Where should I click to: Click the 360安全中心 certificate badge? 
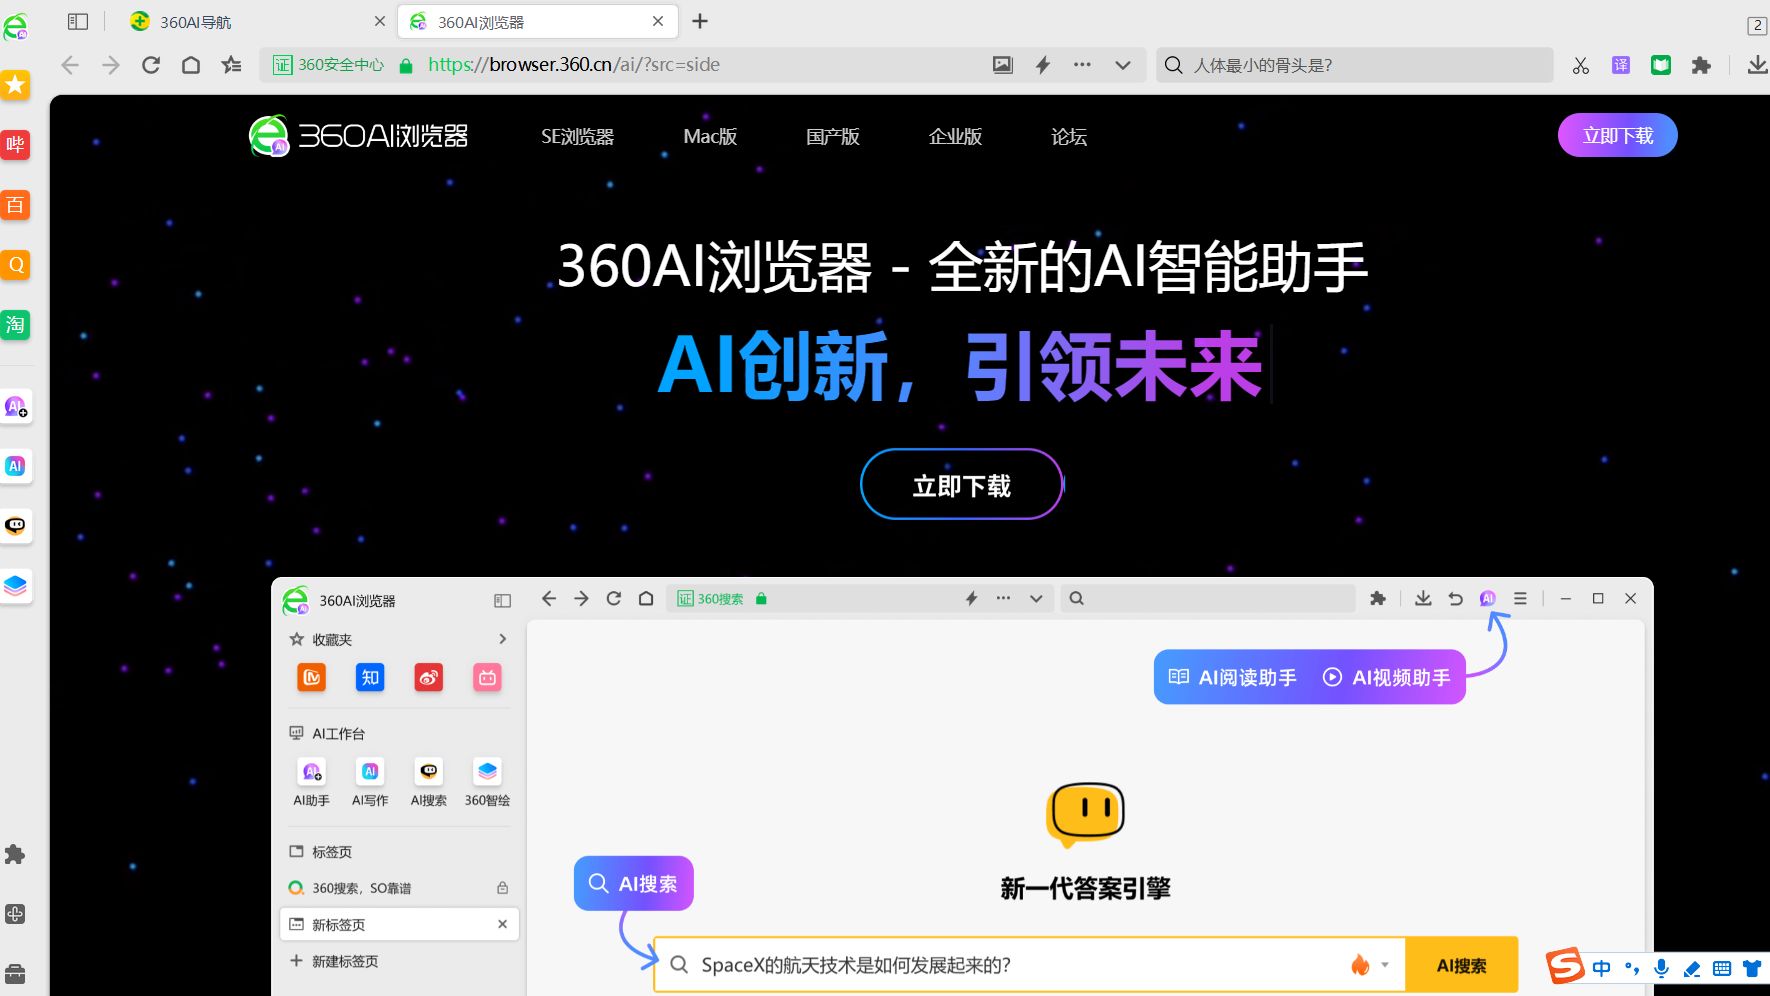click(329, 65)
